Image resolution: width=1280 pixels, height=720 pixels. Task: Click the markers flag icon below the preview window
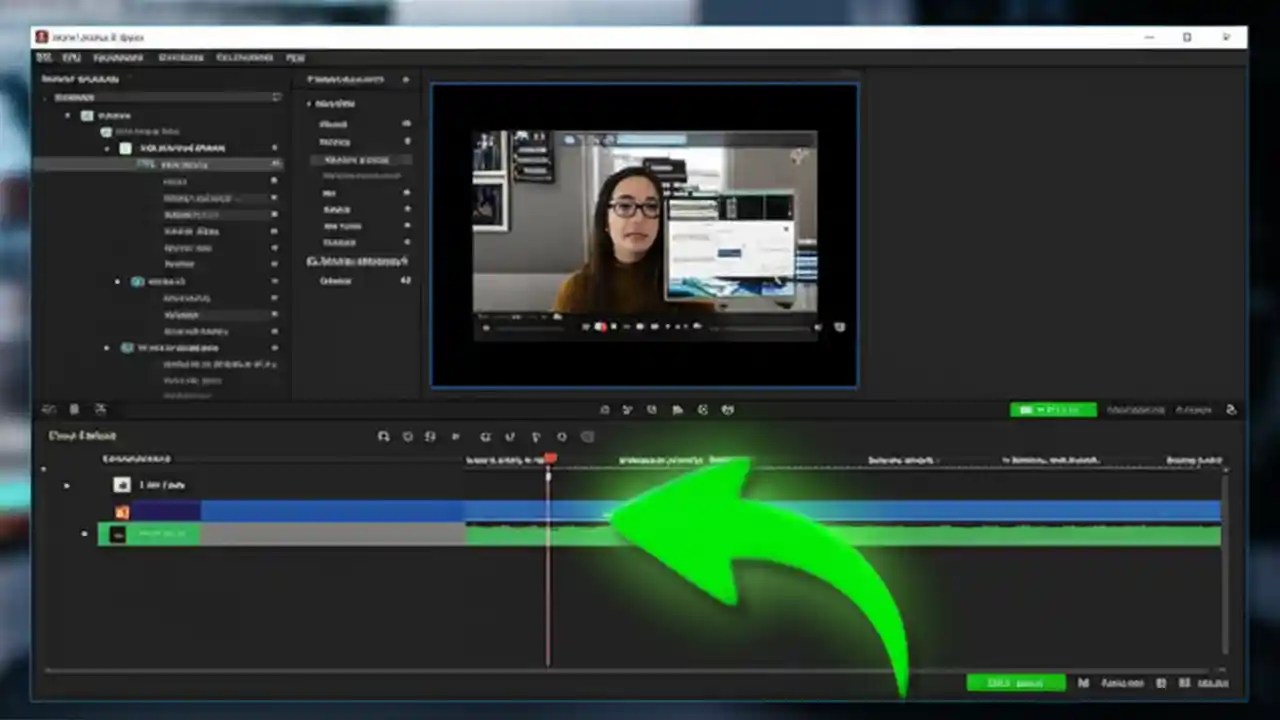coord(677,409)
